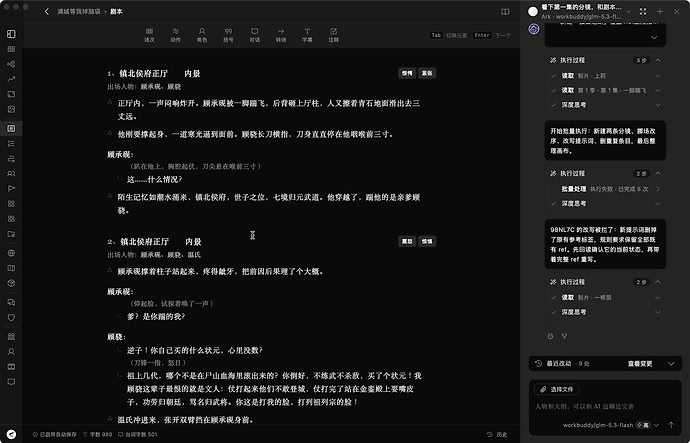Click the clock icon below the last response
The image size is (690, 443).
[x=551, y=336]
